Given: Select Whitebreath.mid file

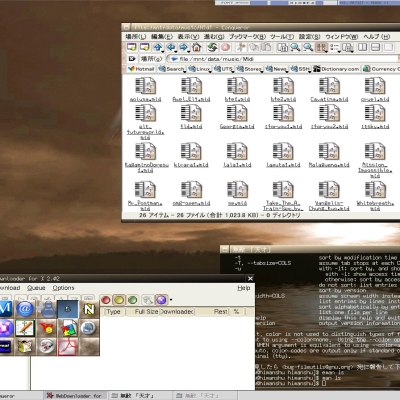Looking at the screenshot, I should (375, 196).
